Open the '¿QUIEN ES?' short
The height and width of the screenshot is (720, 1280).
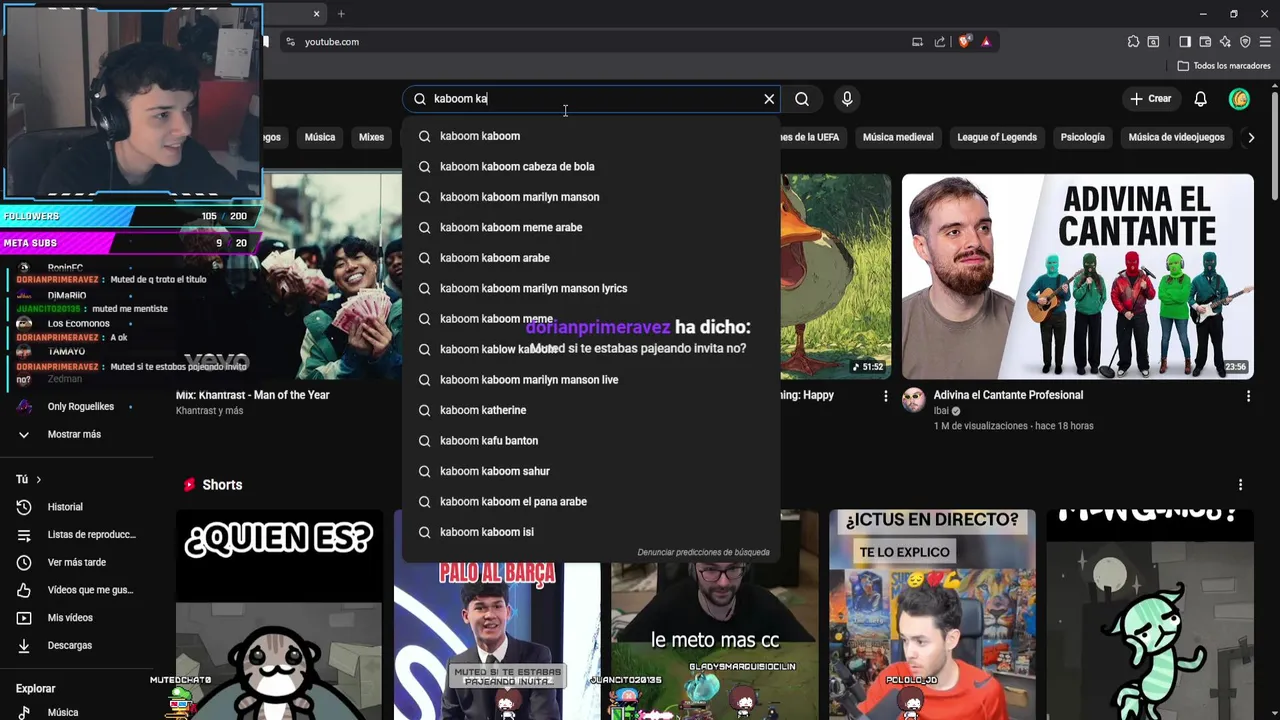[x=279, y=615]
